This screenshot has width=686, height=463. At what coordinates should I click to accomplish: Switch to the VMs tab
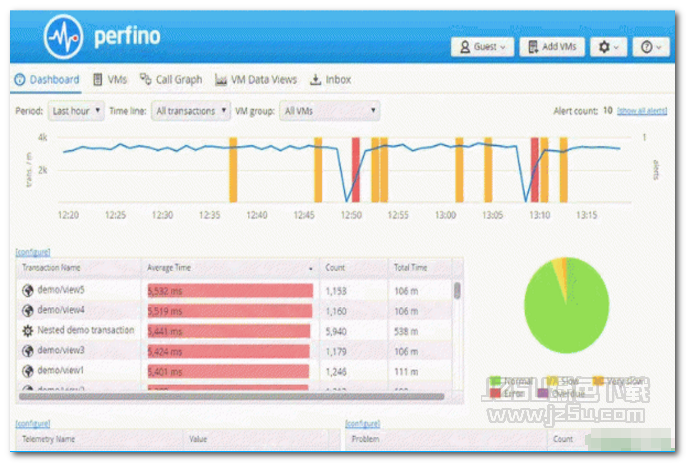pos(110,80)
